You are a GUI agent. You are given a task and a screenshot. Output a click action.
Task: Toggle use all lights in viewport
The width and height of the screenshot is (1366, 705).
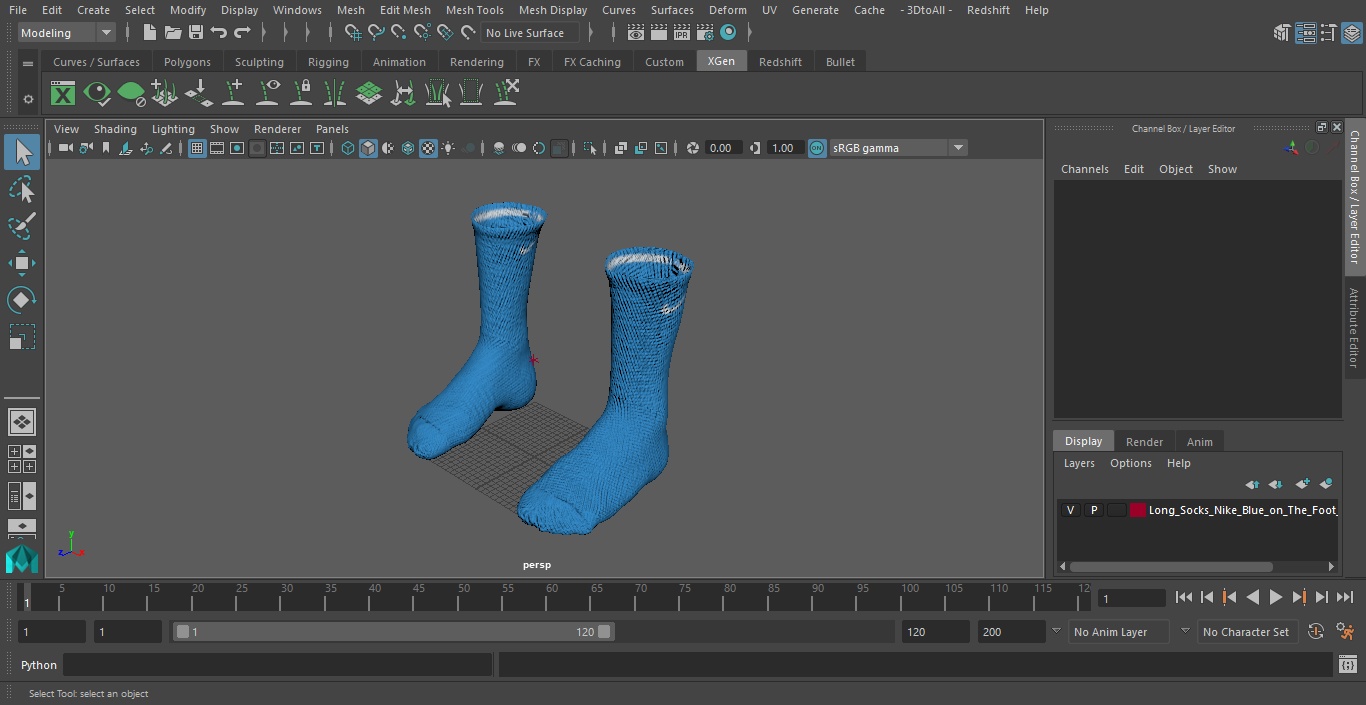click(448, 148)
